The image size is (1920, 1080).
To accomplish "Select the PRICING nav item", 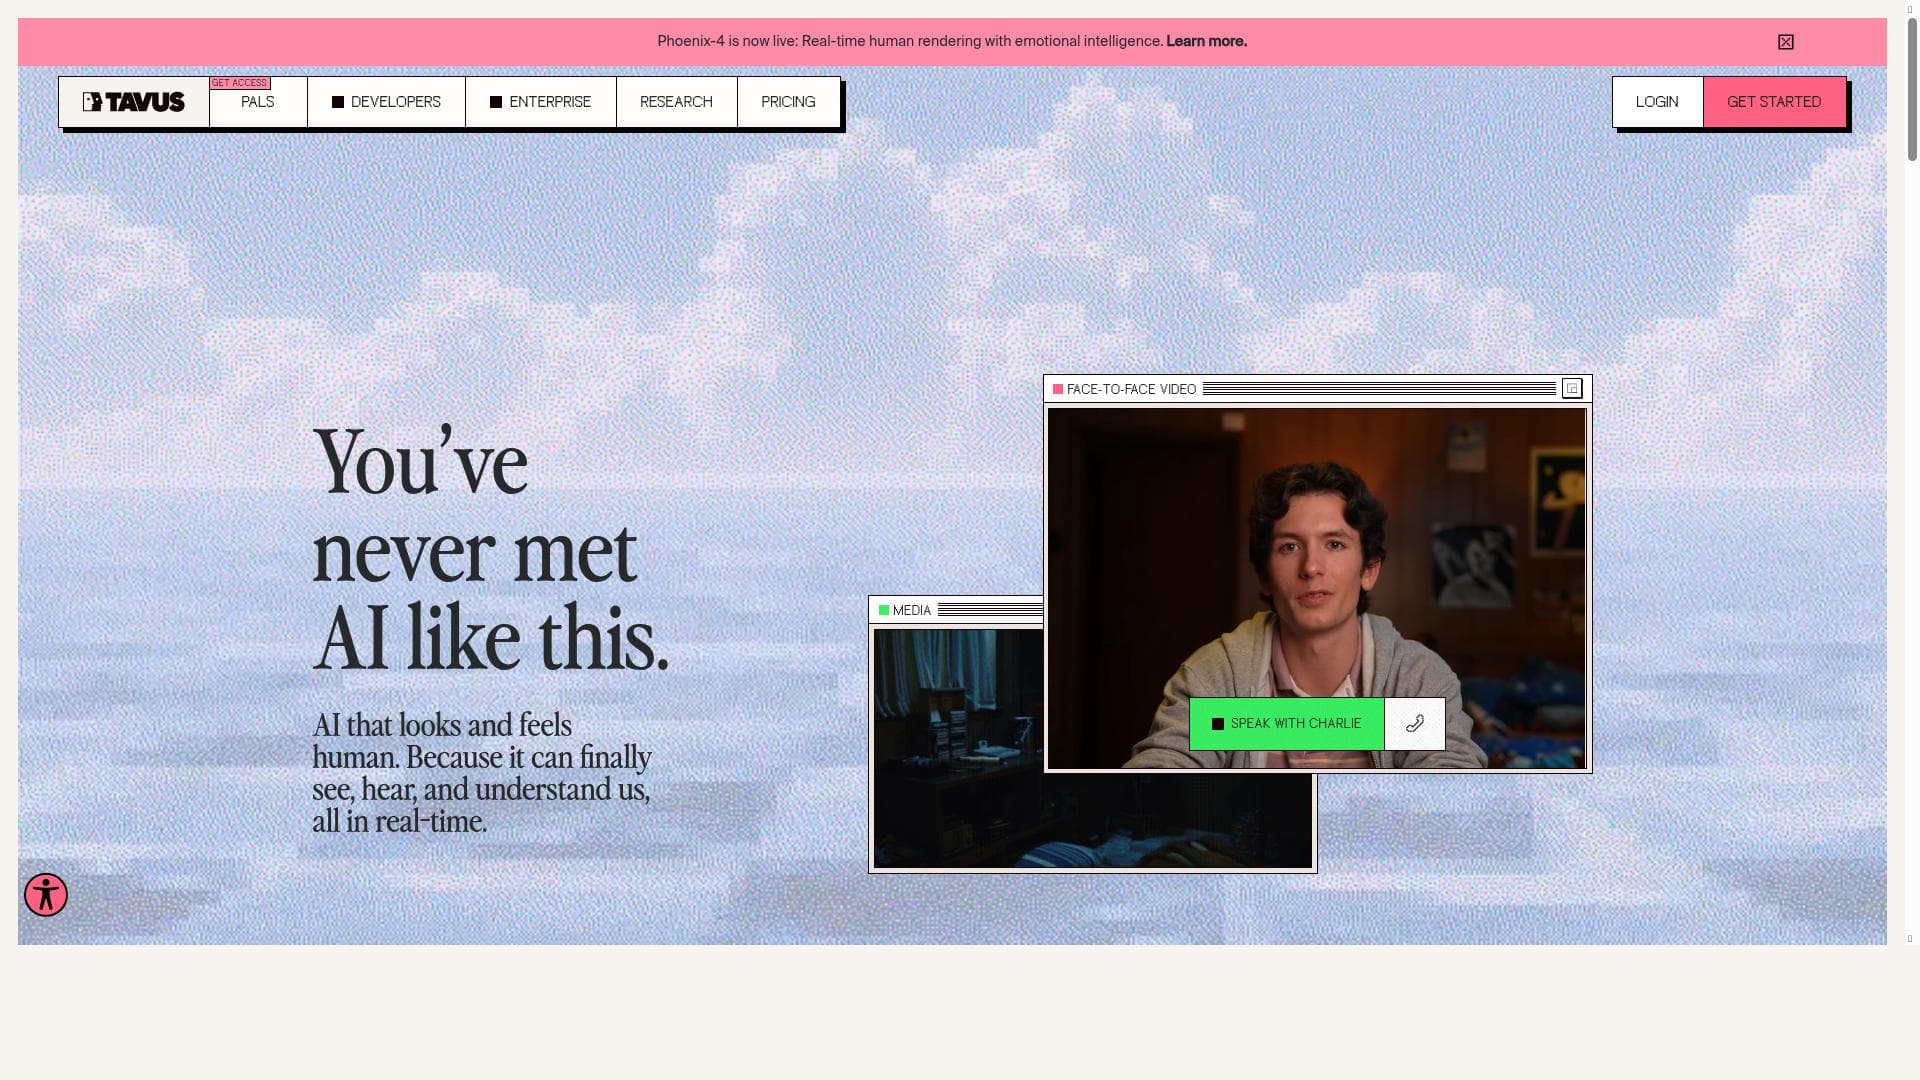I will [788, 101].
